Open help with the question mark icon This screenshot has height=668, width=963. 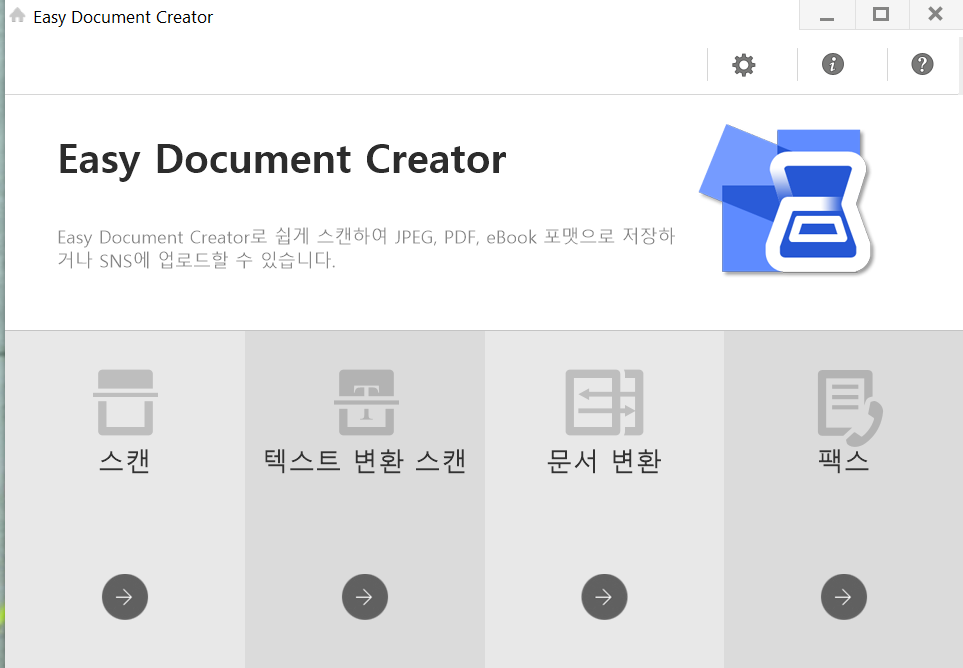point(922,64)
